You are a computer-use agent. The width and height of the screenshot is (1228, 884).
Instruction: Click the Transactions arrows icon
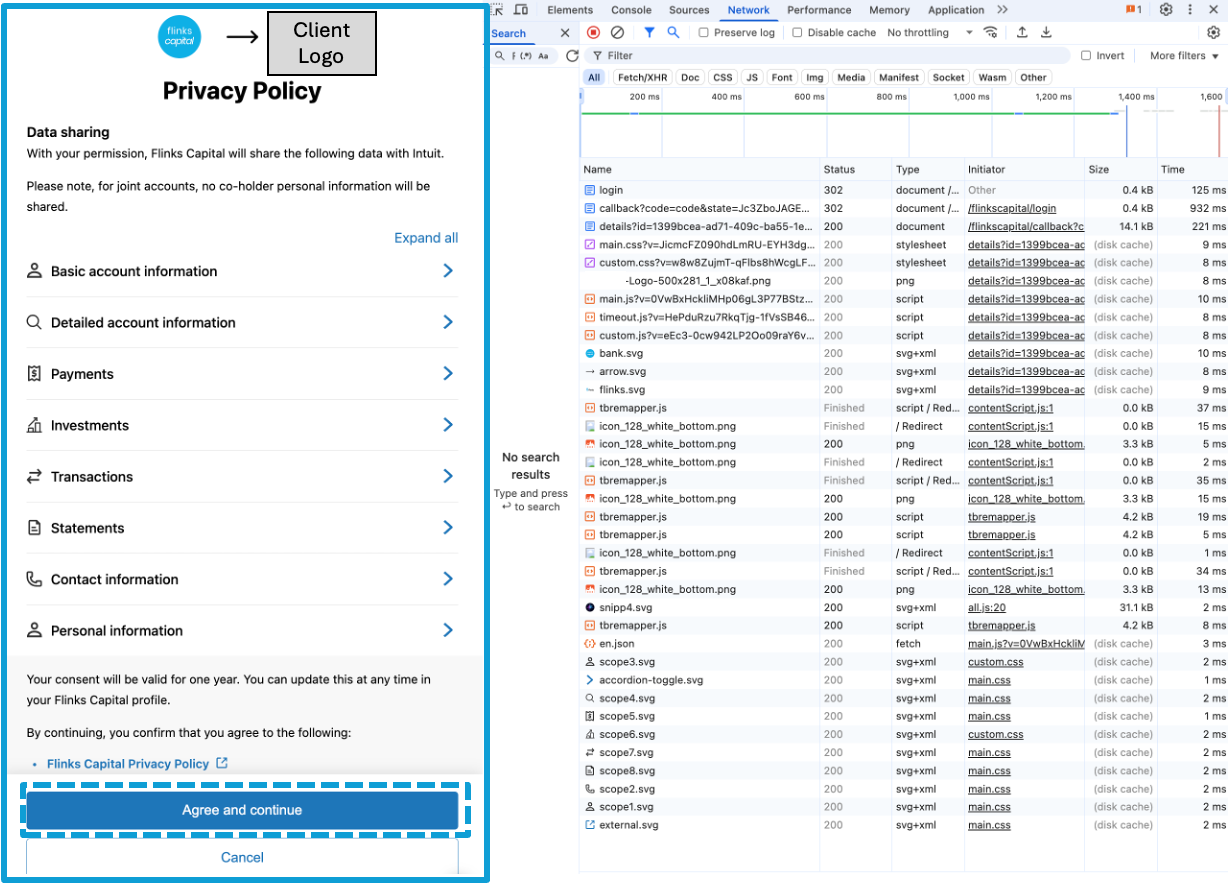pos(34,476)
